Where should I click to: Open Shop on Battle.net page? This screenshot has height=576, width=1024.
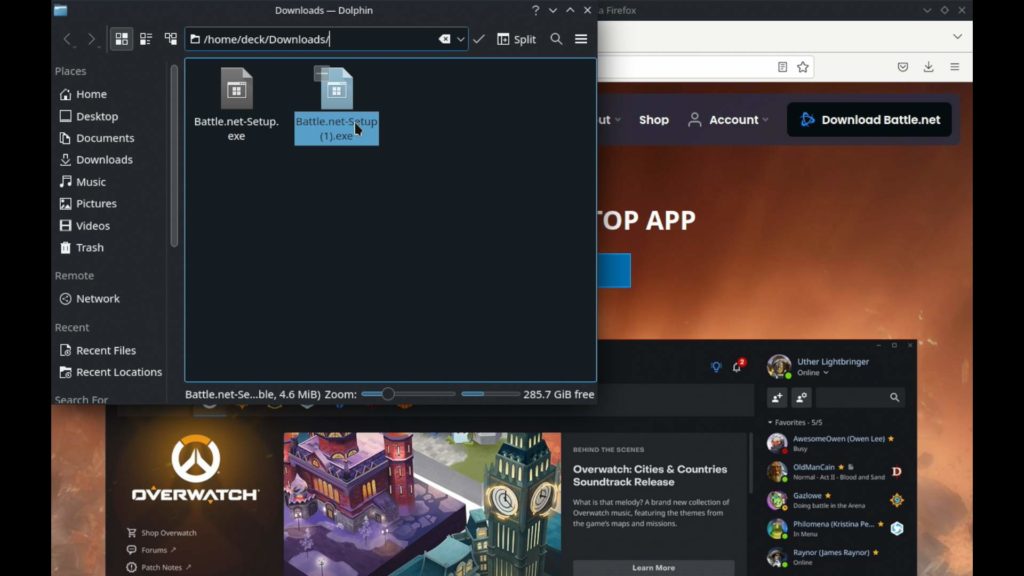click(x=654, y=120)
